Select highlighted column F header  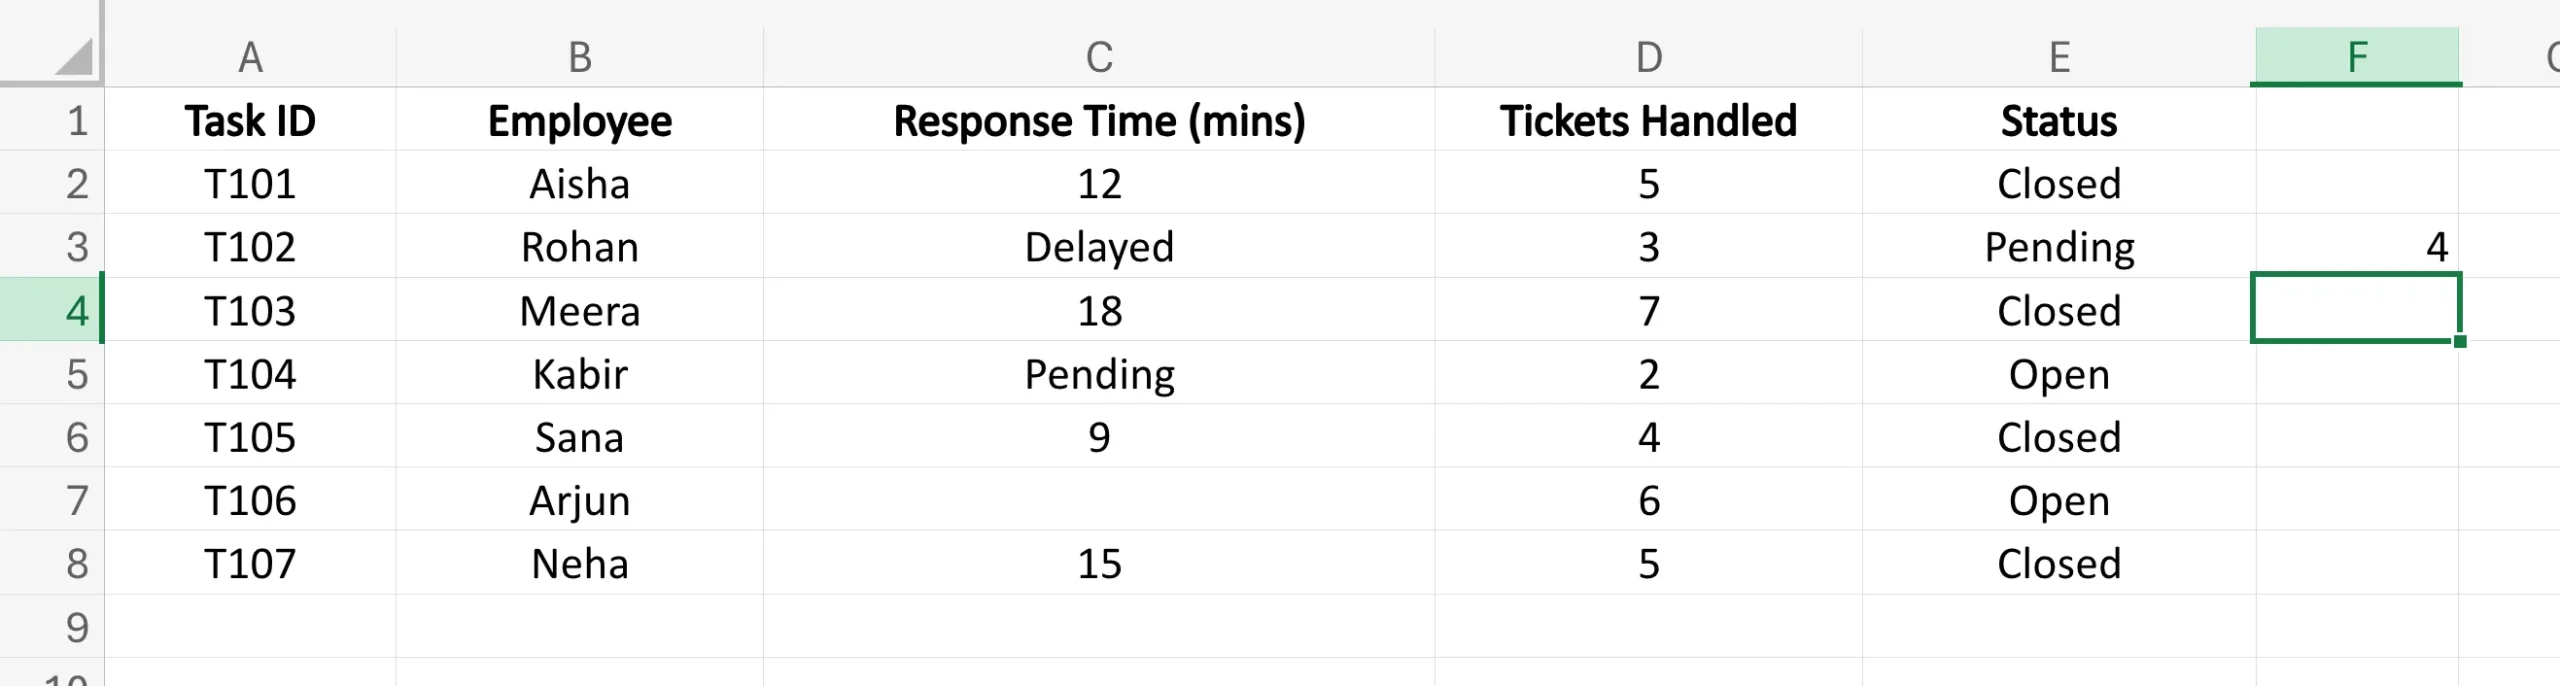pos(2357,58)
